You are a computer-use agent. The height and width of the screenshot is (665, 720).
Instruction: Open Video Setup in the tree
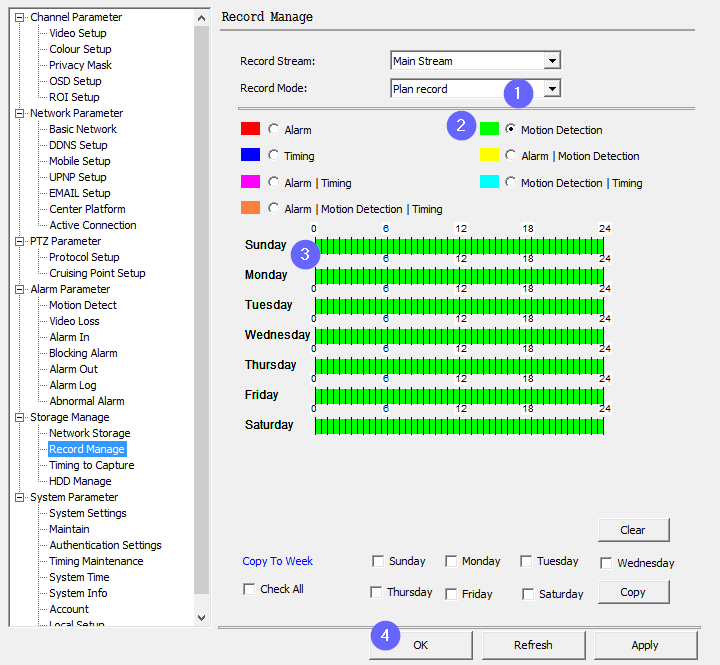click(x=78, y=33)
